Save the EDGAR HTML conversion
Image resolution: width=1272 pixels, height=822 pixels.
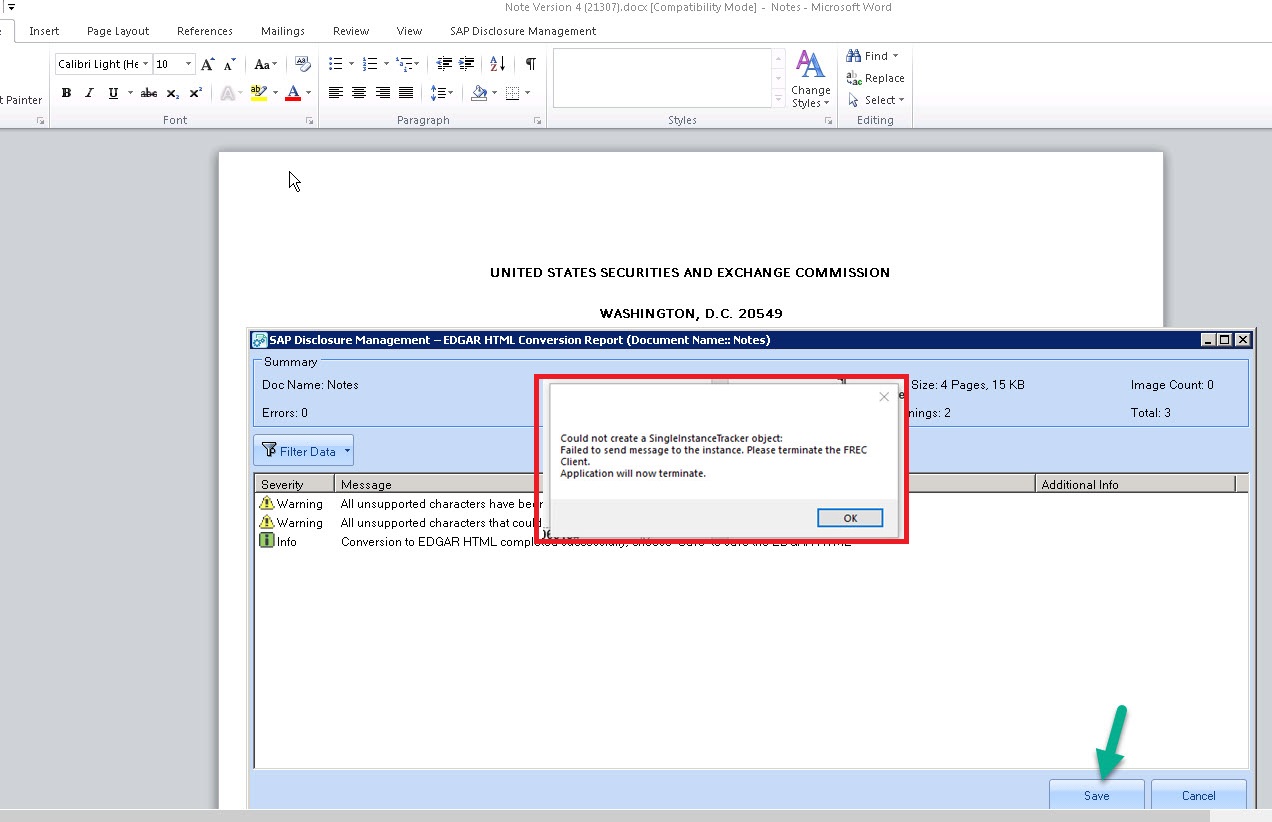coord(1097,796)
